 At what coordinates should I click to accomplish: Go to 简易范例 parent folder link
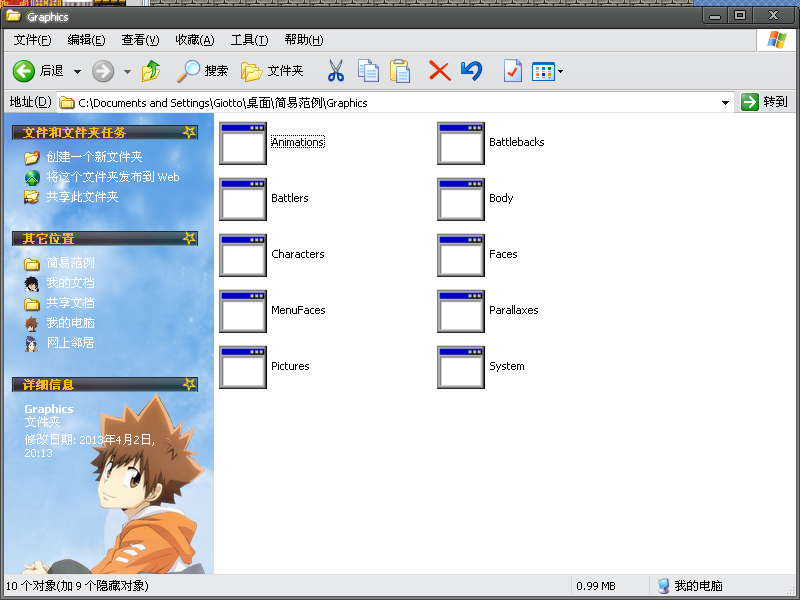[x=70, y=263]
